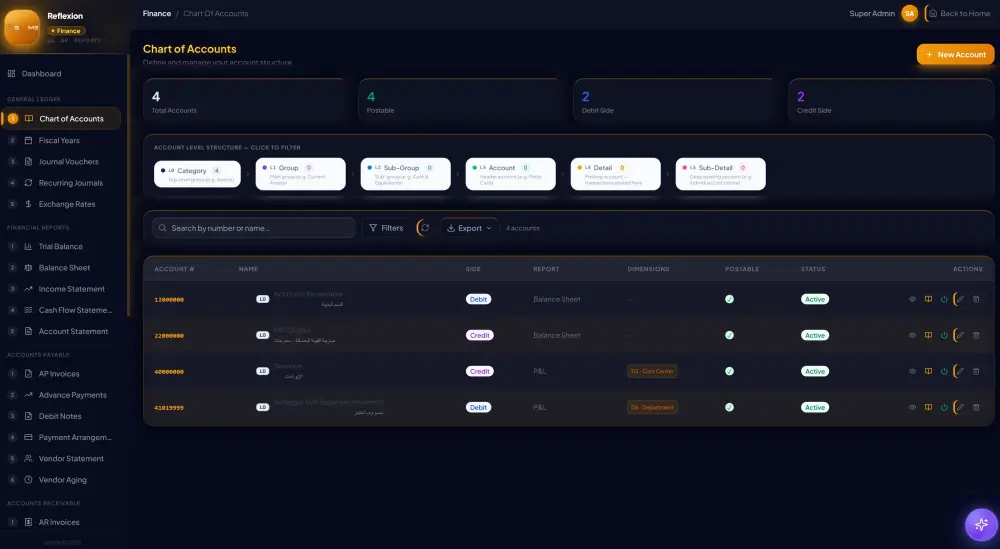This screenshot has height=549, width=1000.
Task: Click the Active status badge for 40000000
Action: (814, 371)
